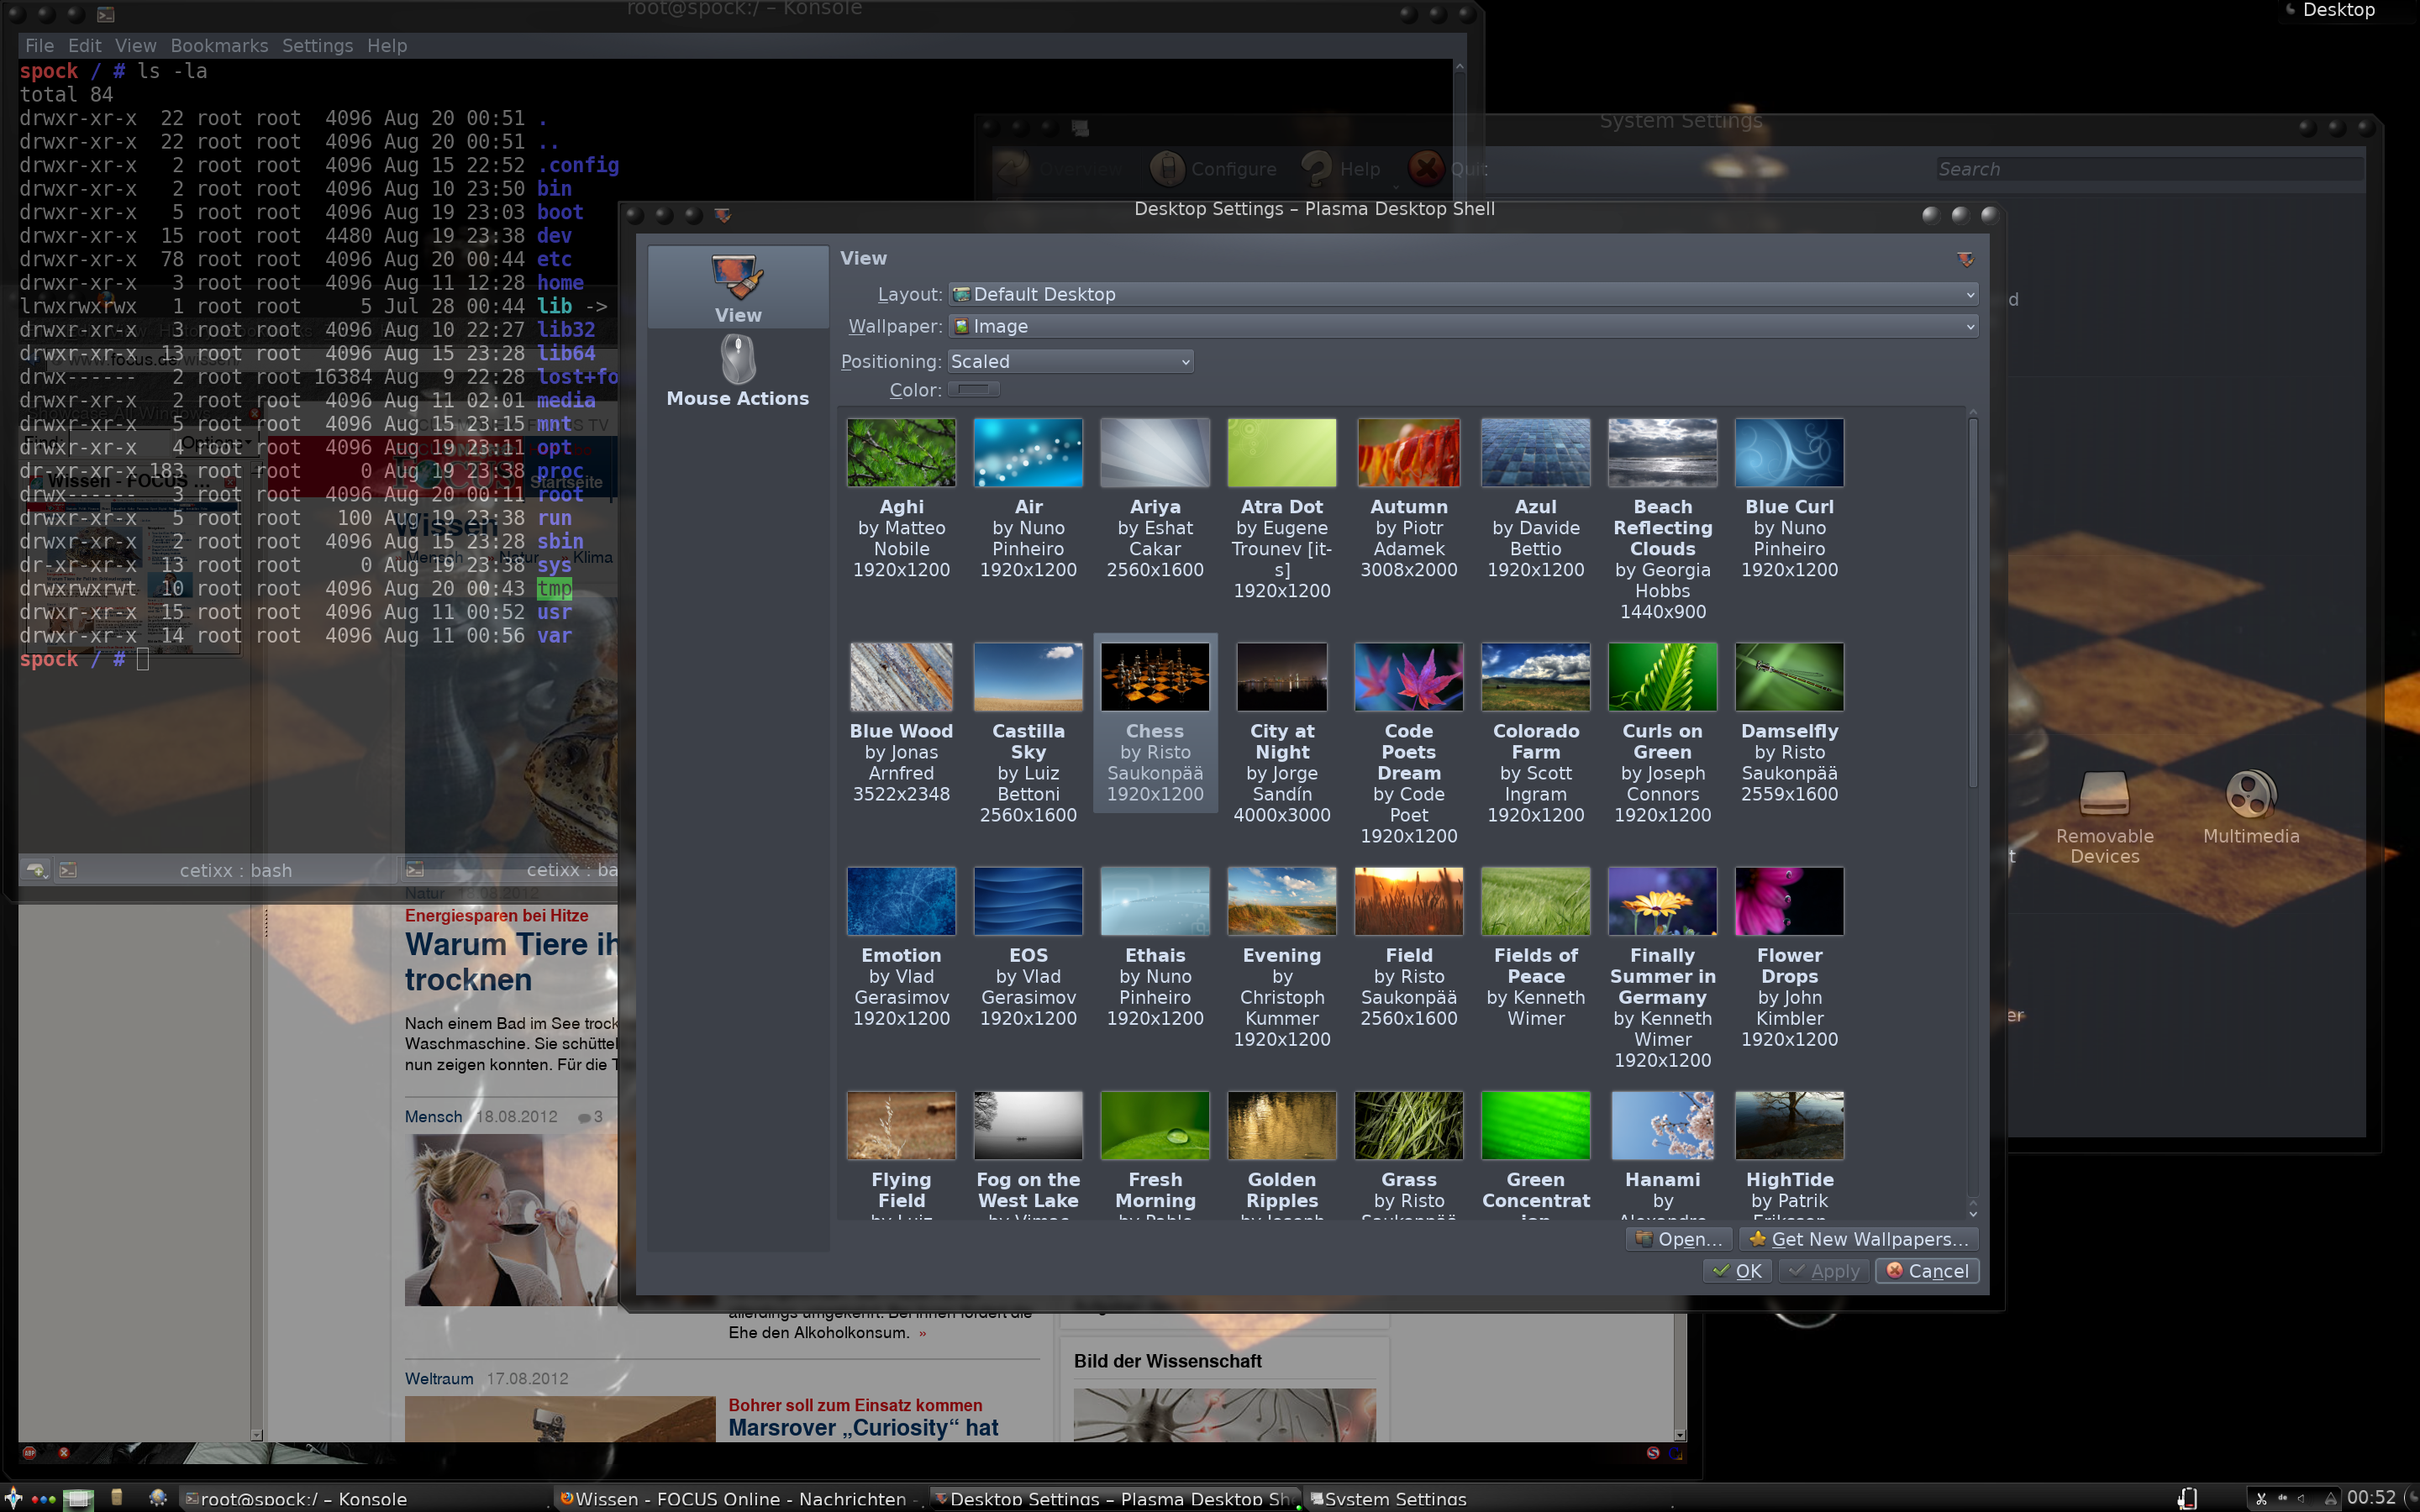
Task: Select the Autumn wallpaper thumbnail
Action: pyautogui.click(x=1408, y=454)
